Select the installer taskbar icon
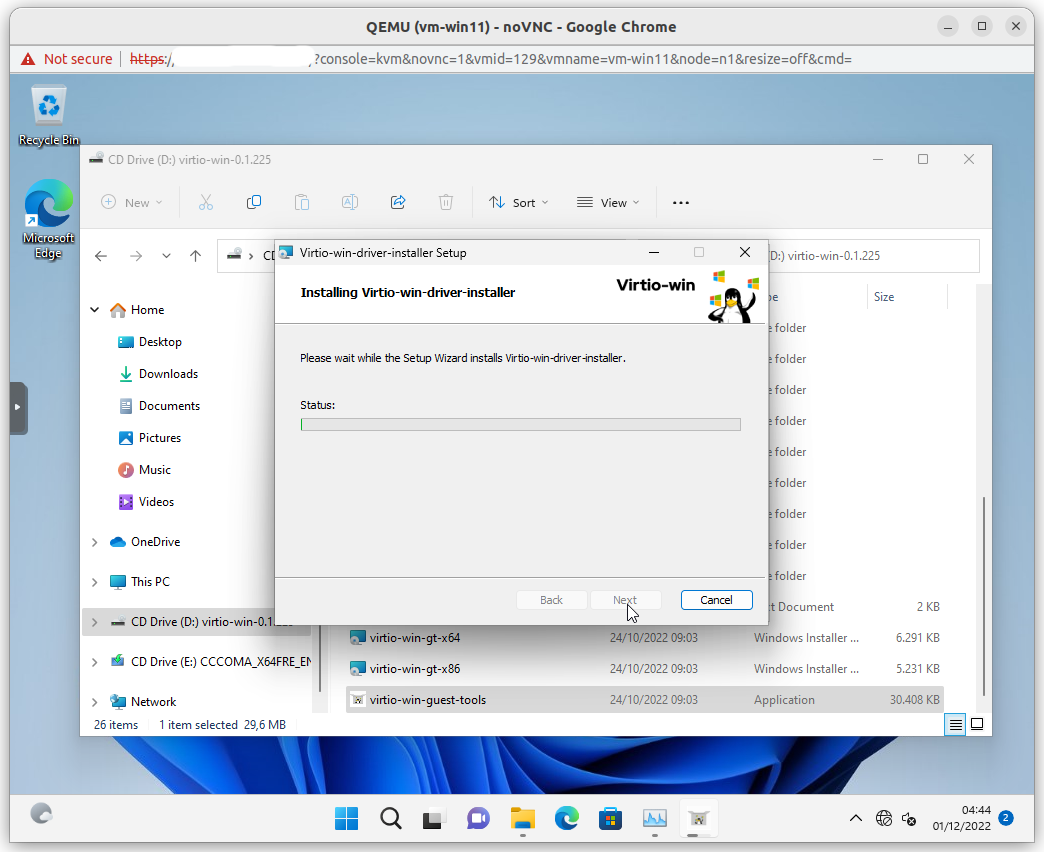 [698, 819]
